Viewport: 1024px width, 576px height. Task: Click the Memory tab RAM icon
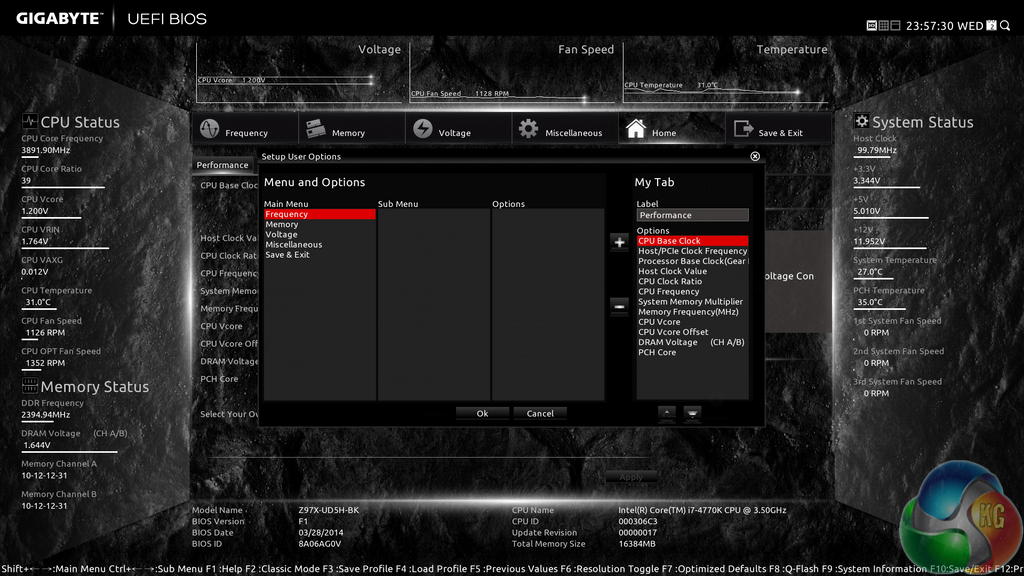(315, 129)
